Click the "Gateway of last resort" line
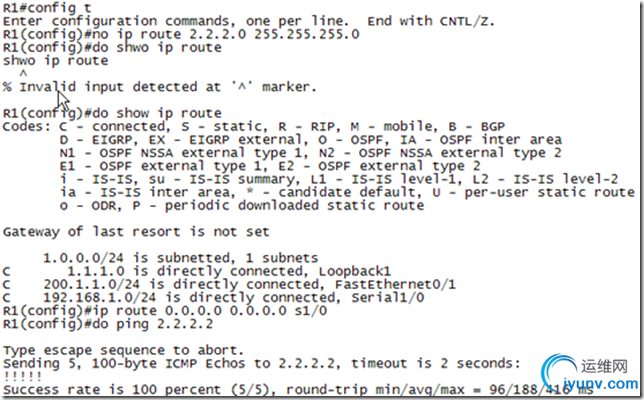This screenshot has height=400, width=644. coord(118,231)
